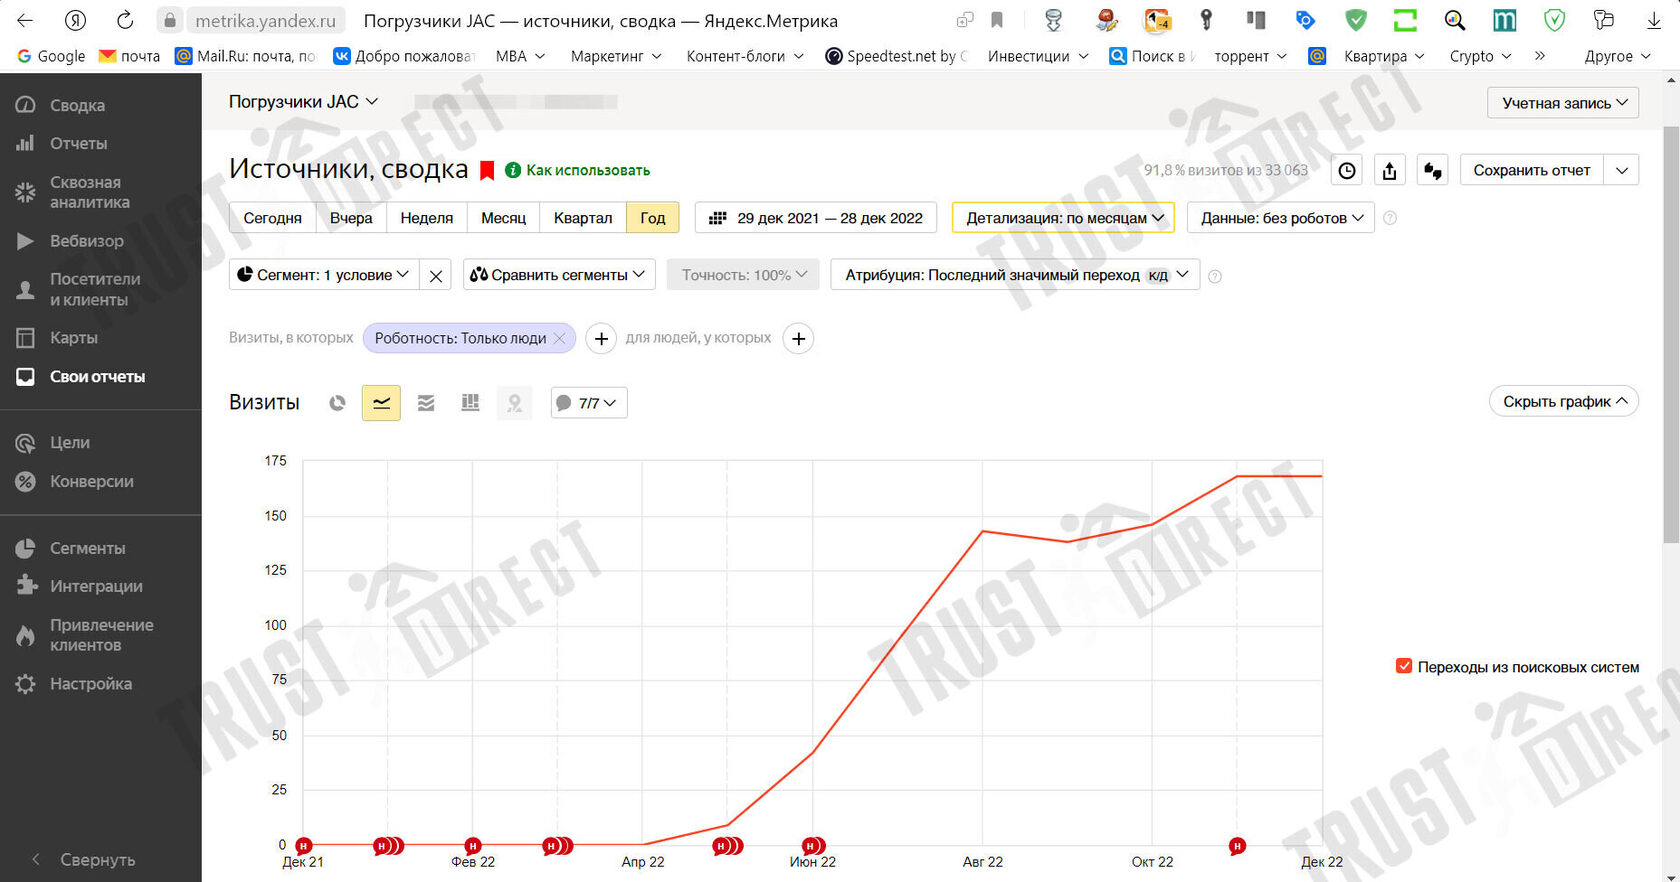
Task: Click the Свои отчеты sidebar icon
Action: click(26, 377)
